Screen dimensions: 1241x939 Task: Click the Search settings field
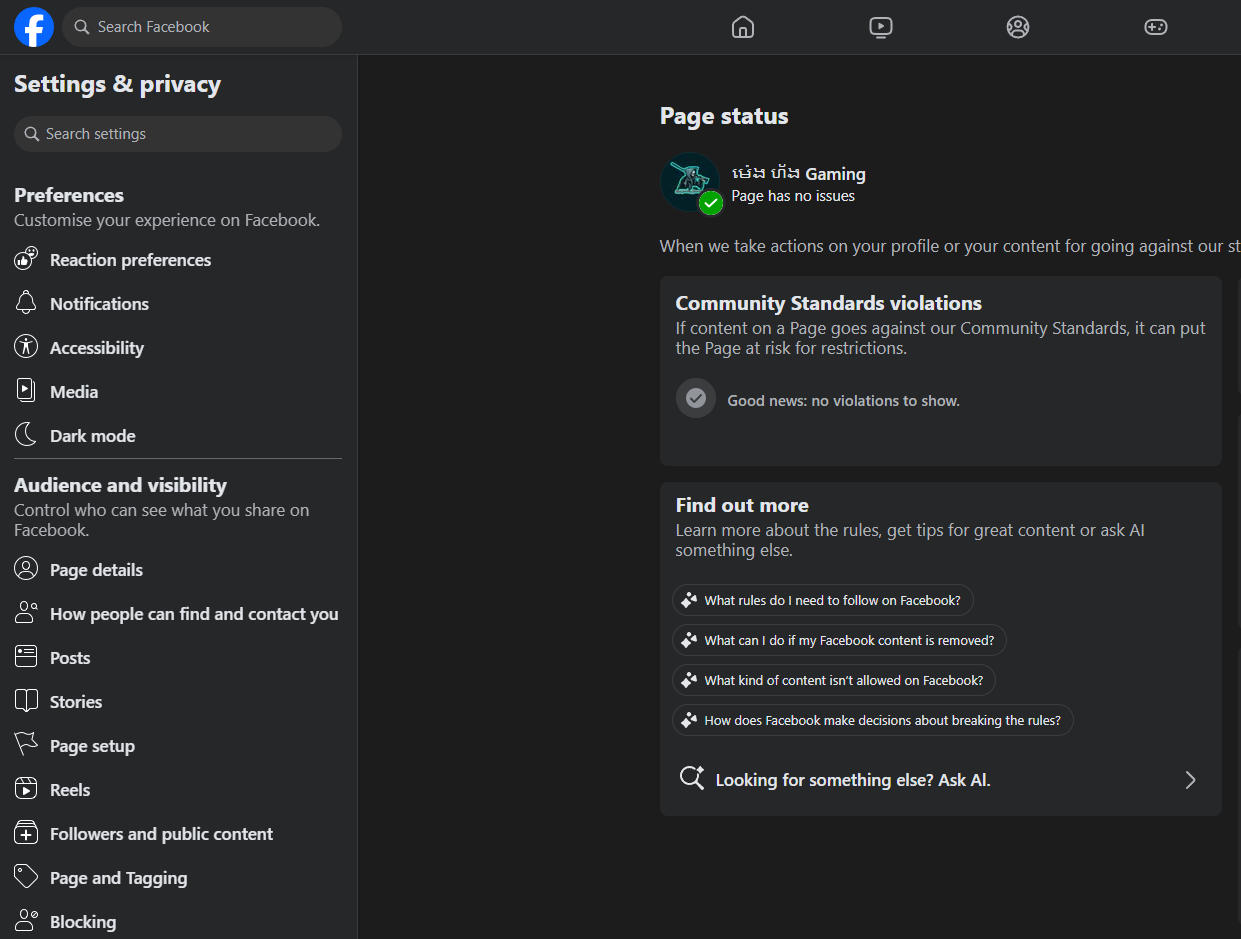(x=178, y=134)
